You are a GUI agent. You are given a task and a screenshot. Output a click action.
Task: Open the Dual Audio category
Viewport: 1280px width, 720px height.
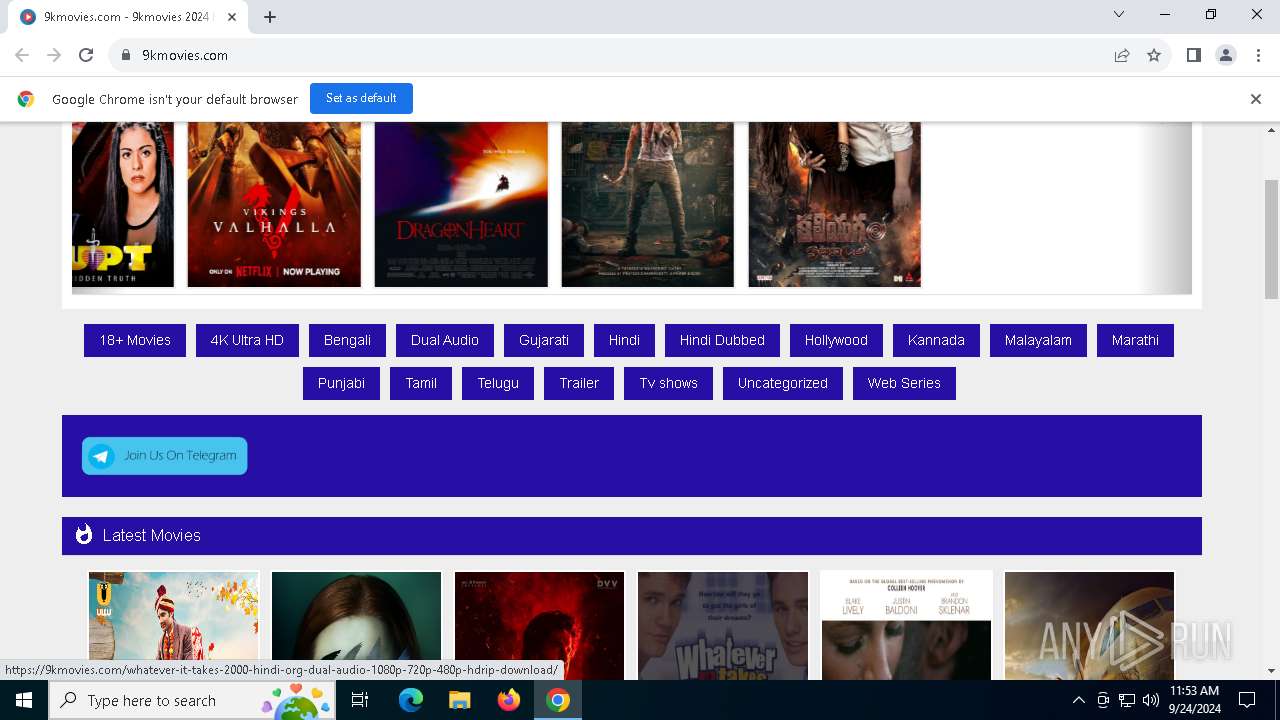click(x=445, y=340)
